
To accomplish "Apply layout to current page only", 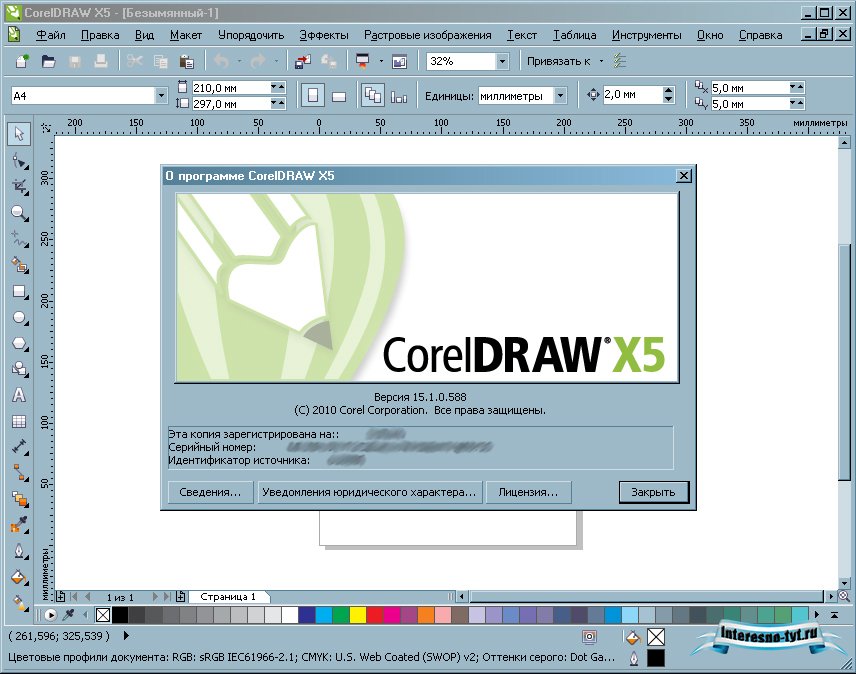I will [x=399, y=96].
